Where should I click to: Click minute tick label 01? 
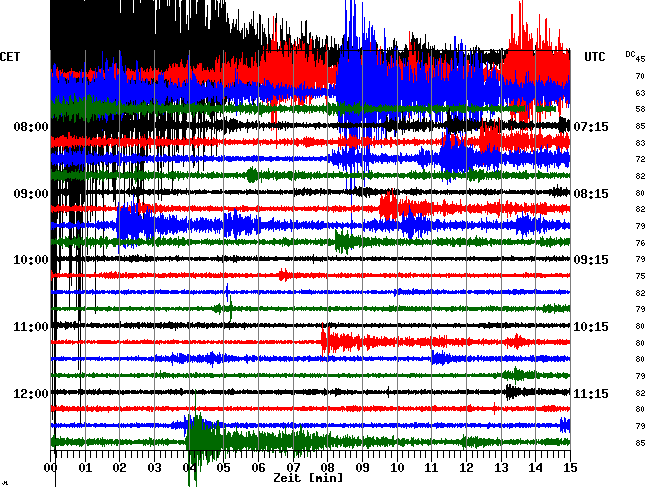click(85, 467)
